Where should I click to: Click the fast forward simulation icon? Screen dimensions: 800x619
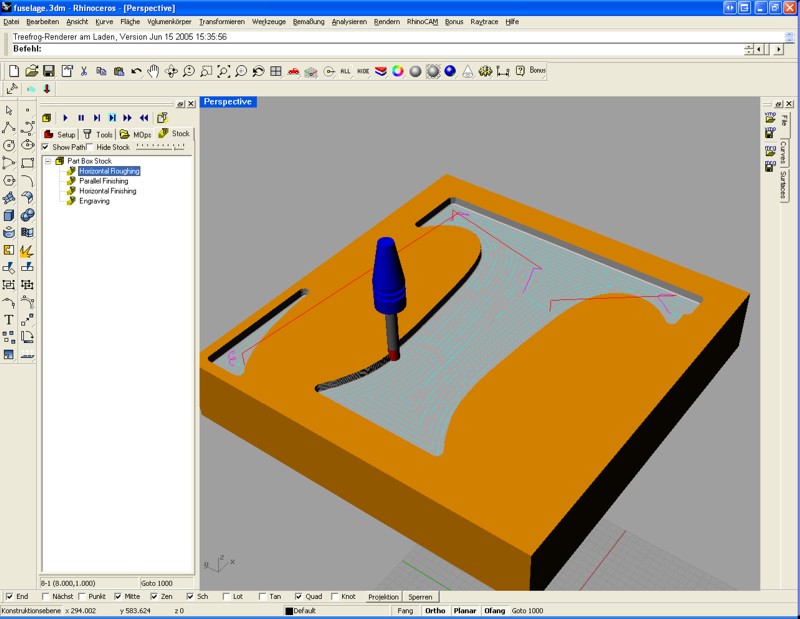[x=128, y=118]
